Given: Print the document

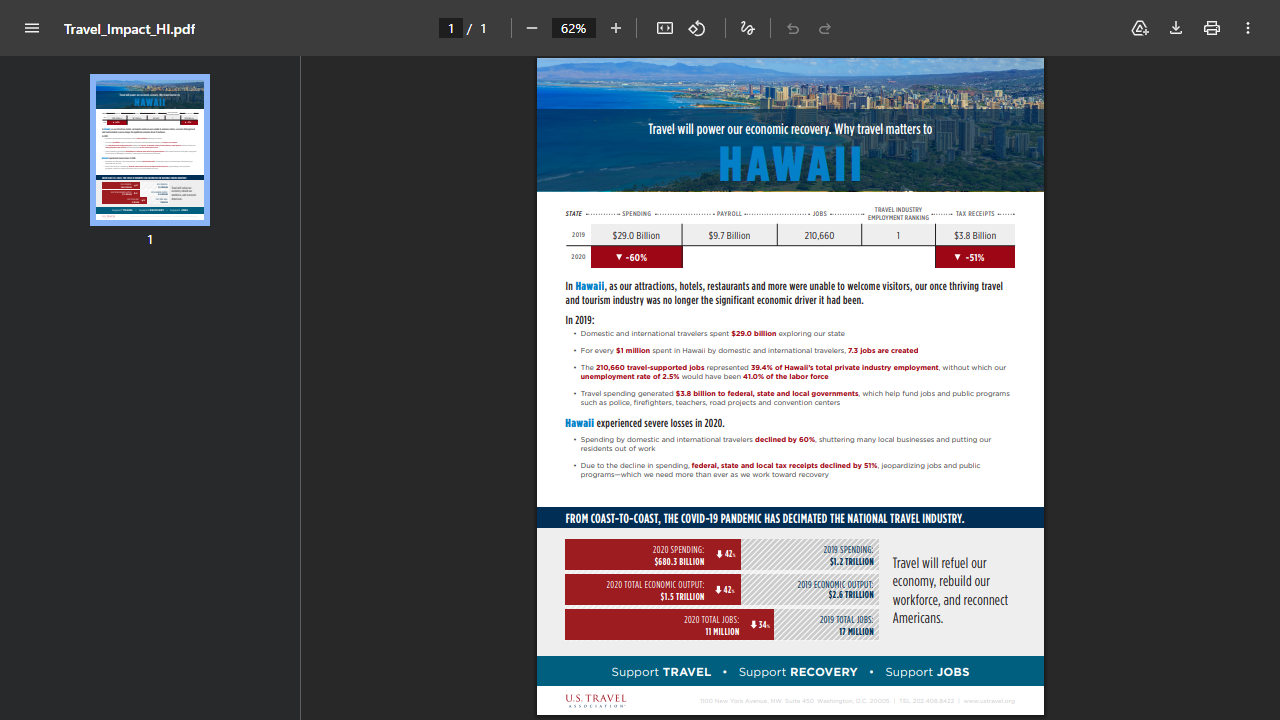Looking at the screenshot, I should (x=1212, y=28).
